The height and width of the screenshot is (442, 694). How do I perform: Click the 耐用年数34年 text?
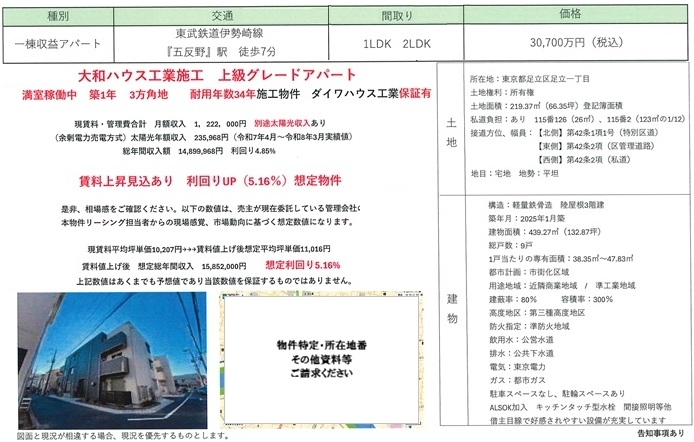(x=223, y=94)
